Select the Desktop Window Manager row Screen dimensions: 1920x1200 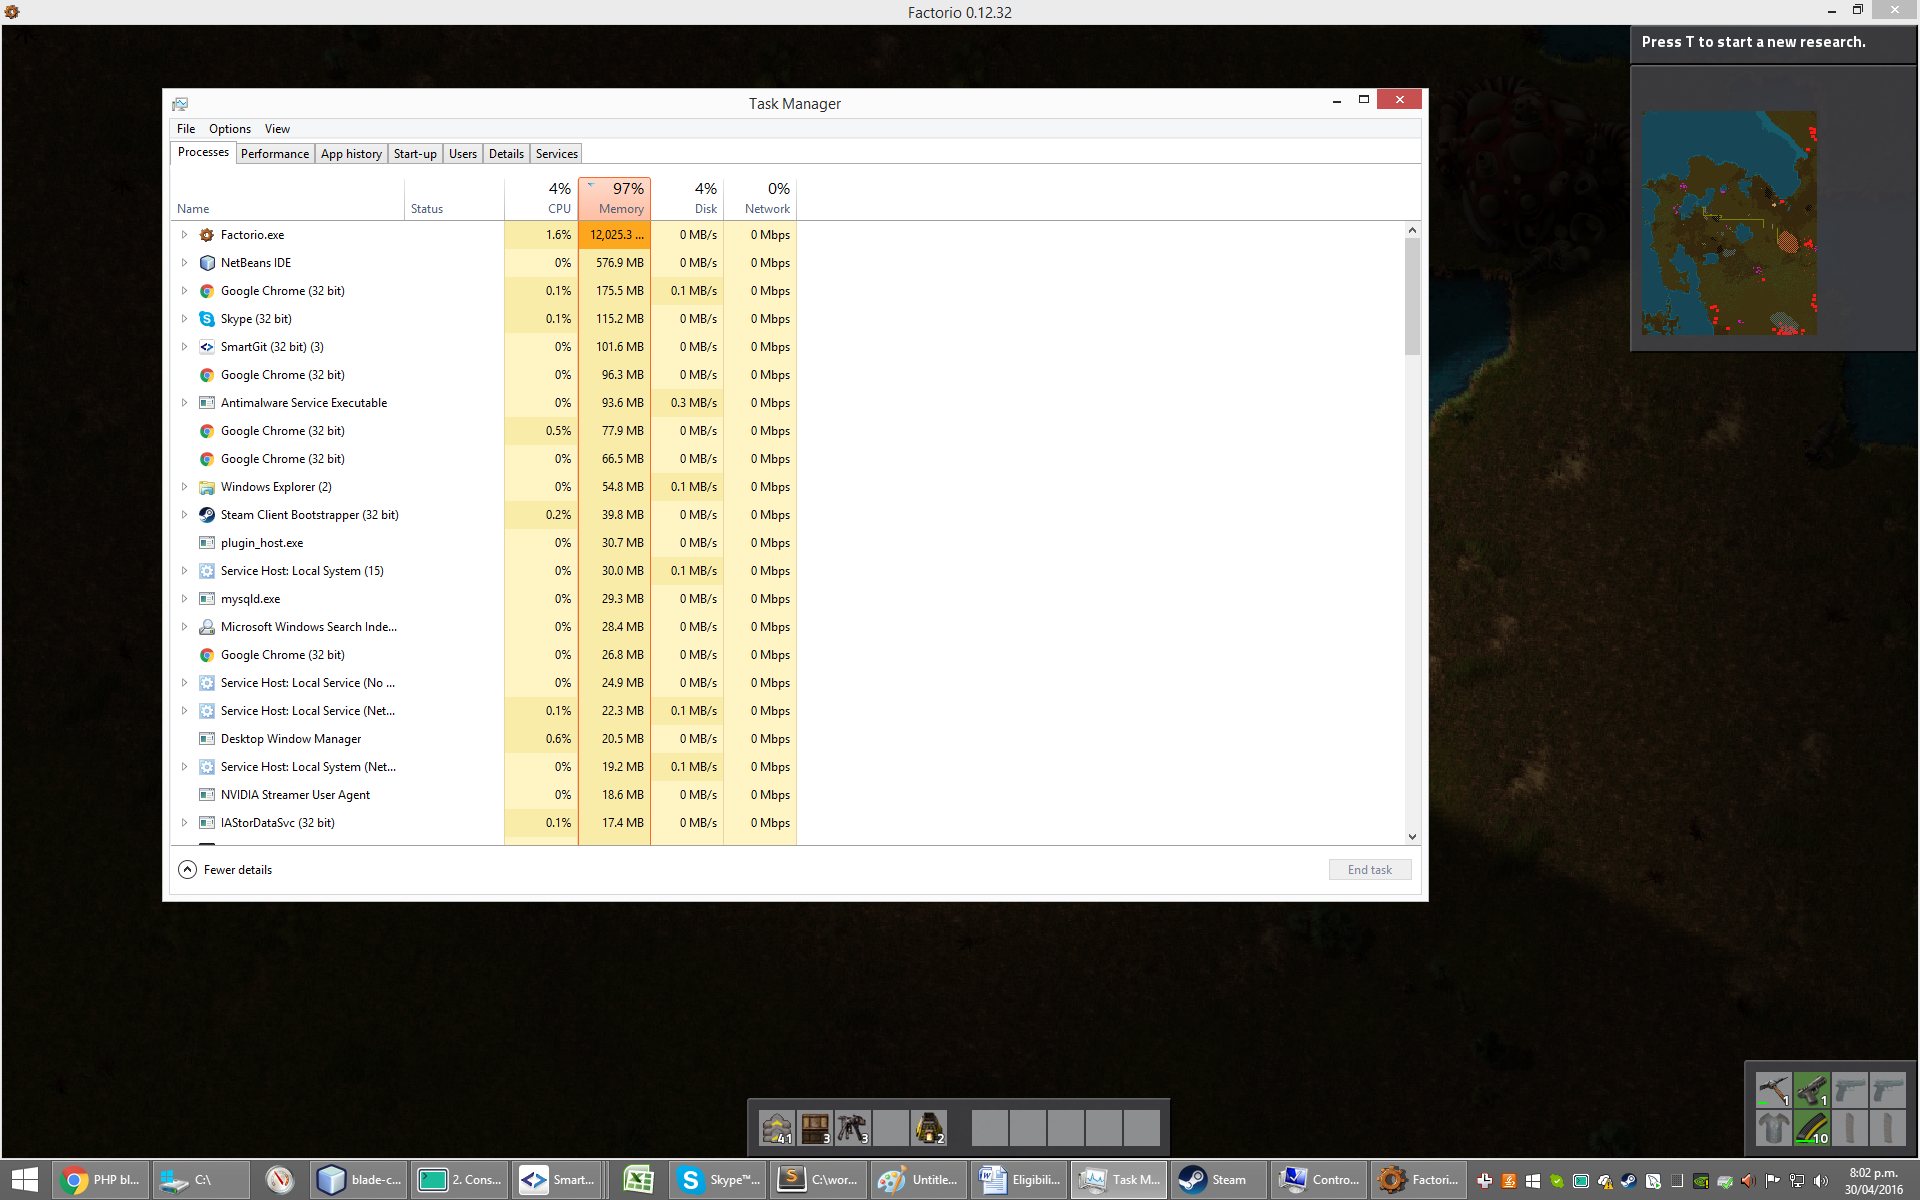click(483, 739)
